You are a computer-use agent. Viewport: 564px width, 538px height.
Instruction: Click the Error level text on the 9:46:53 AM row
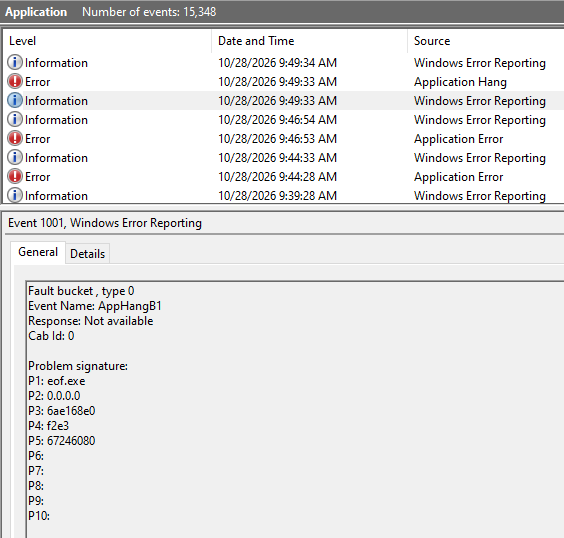tap(37, 139)
